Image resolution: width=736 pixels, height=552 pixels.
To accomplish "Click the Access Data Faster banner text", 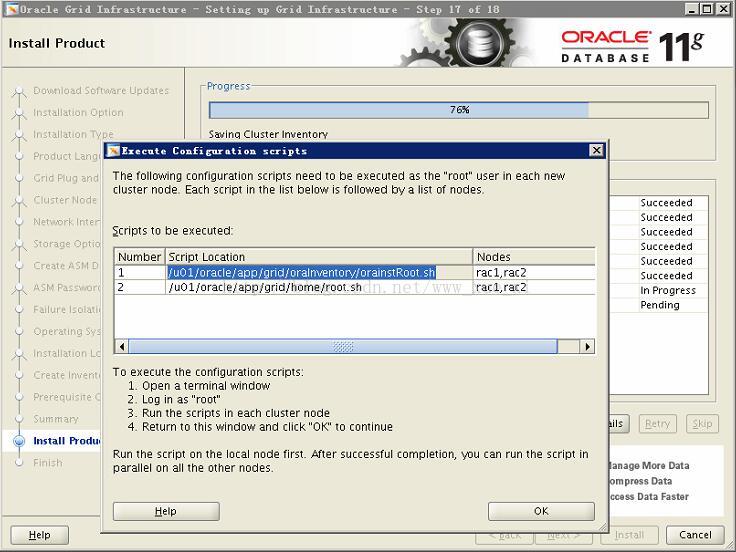I will [649, 497].
